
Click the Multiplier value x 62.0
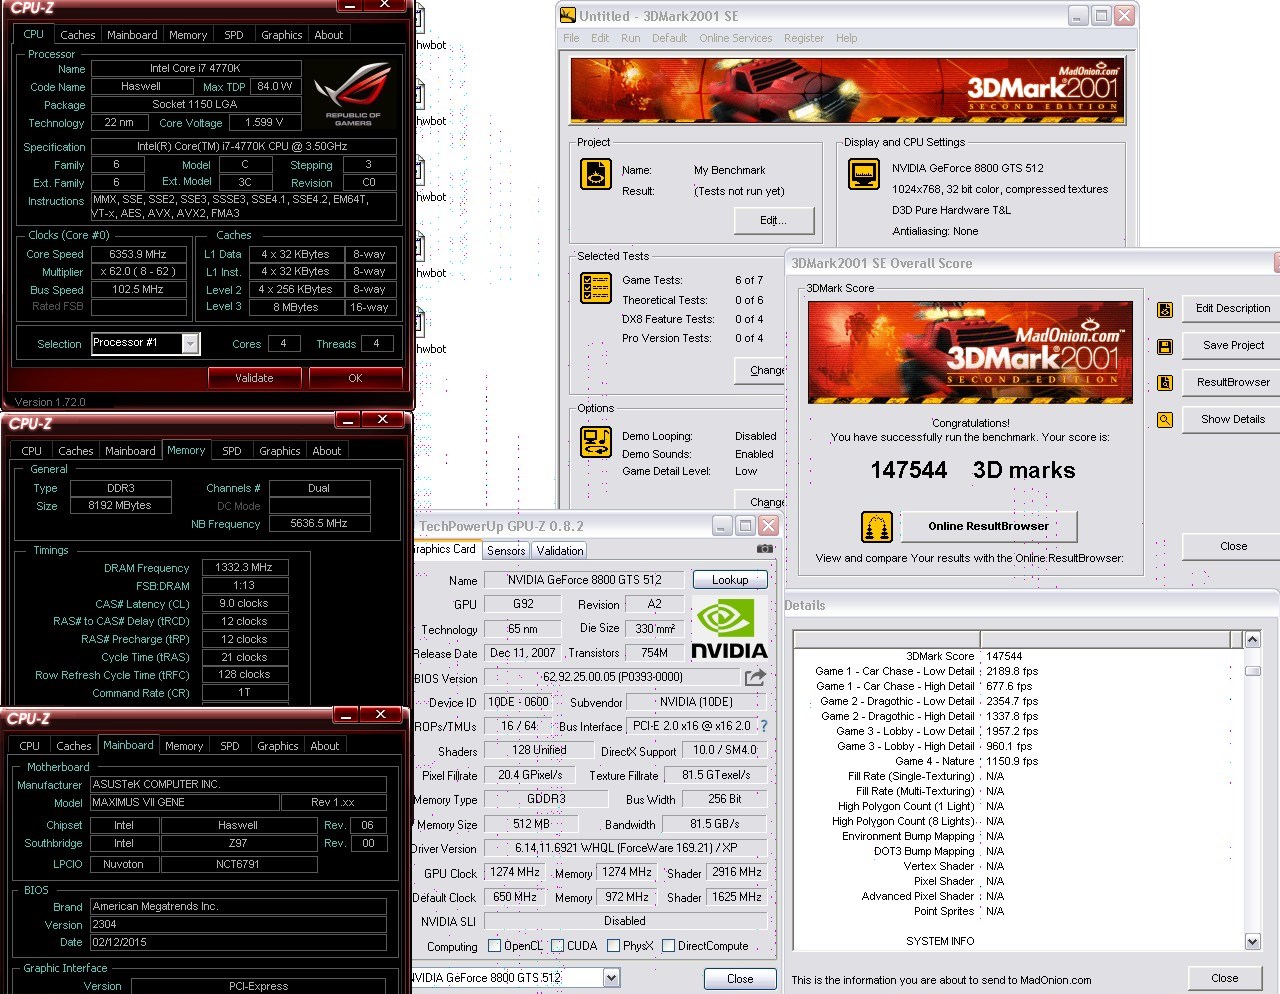[138, 271]
